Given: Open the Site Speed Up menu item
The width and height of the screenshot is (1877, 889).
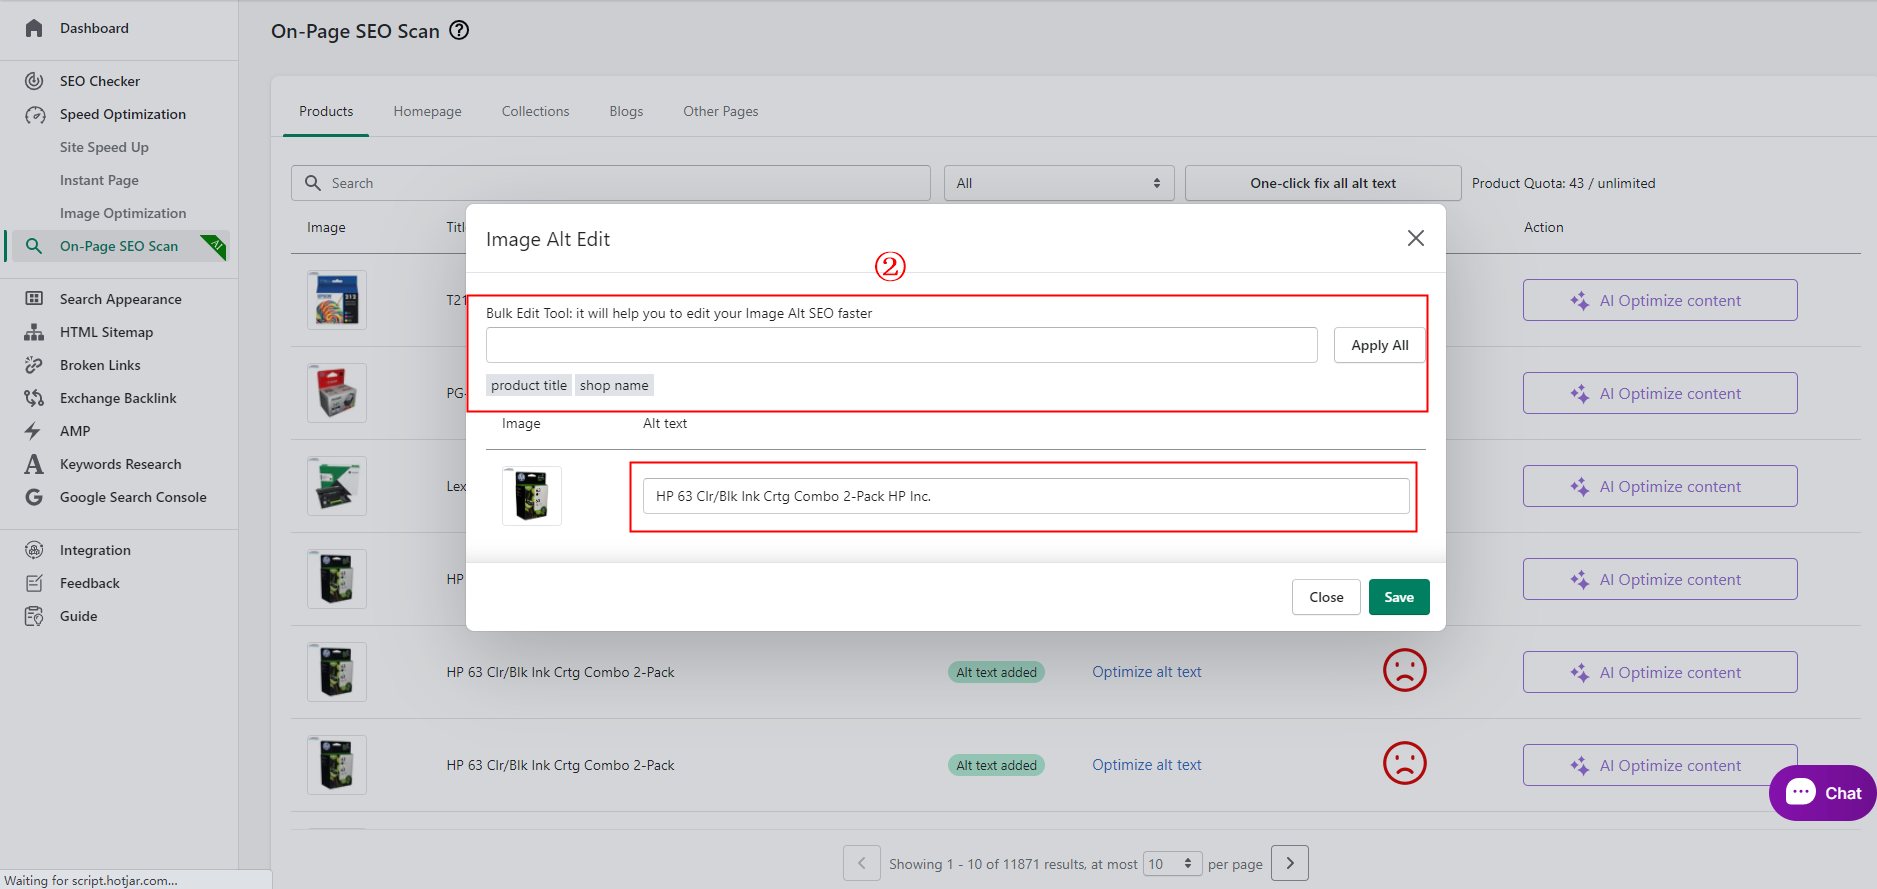Looking at the screenshot, I should coord(104,147).
